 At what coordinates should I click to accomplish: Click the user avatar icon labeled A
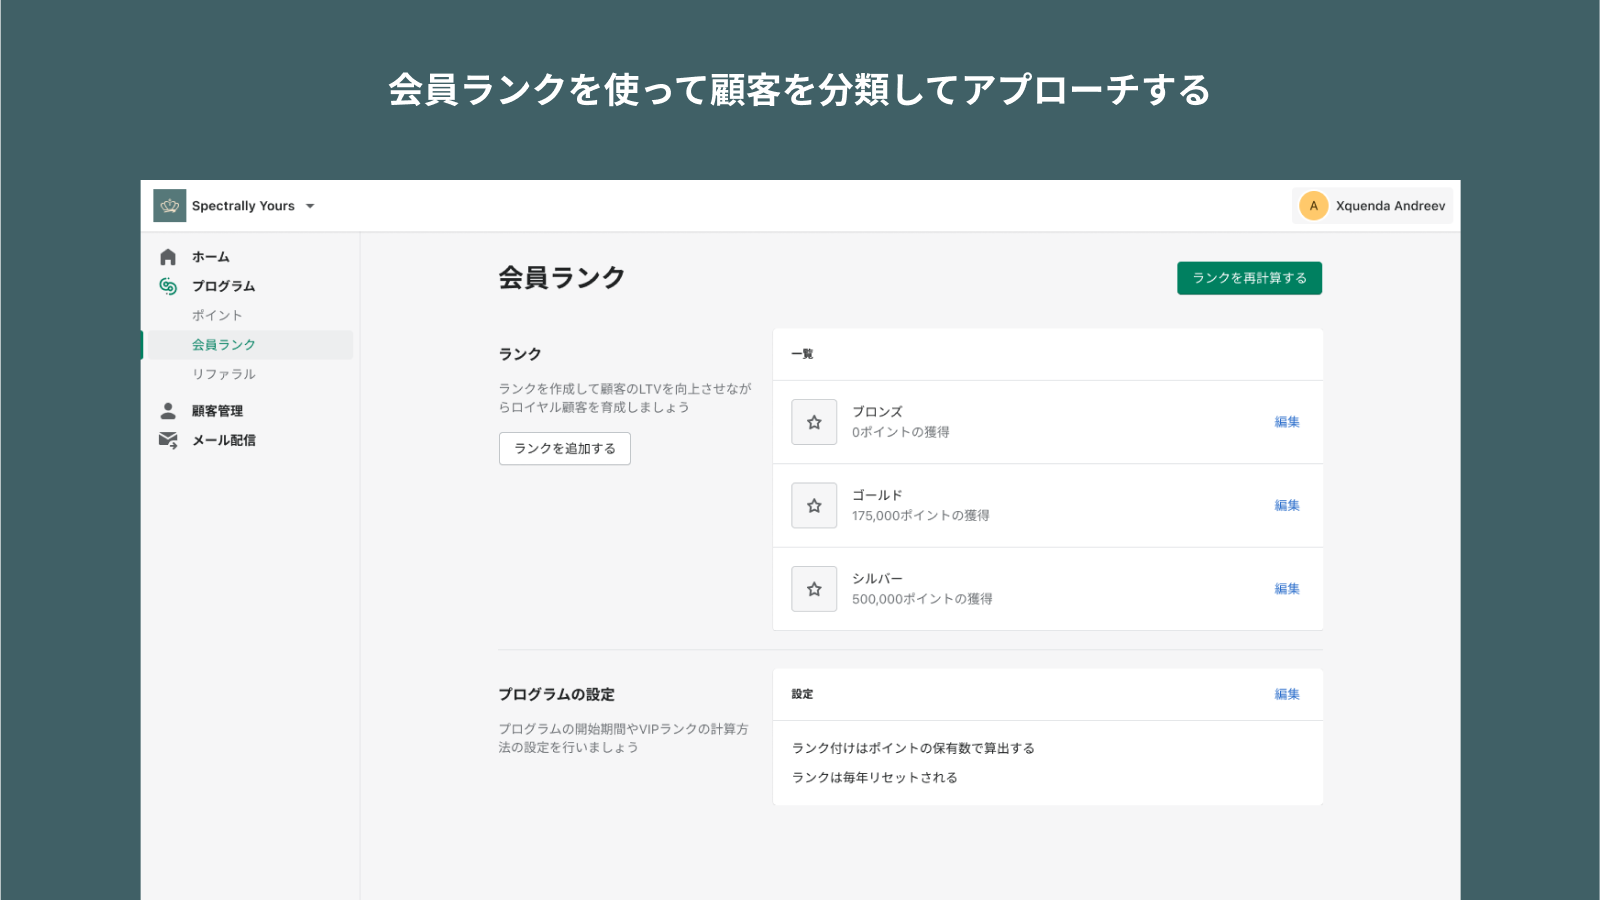coord(1313,206)
